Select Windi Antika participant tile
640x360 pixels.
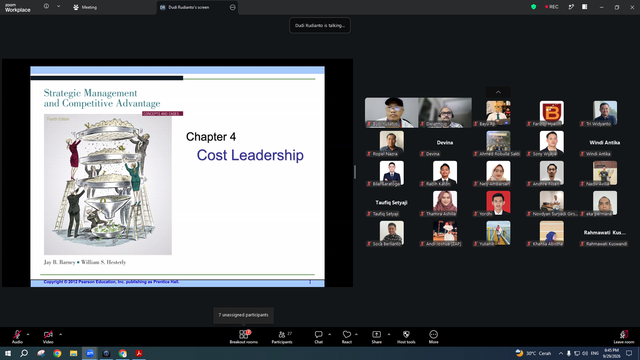605,143
